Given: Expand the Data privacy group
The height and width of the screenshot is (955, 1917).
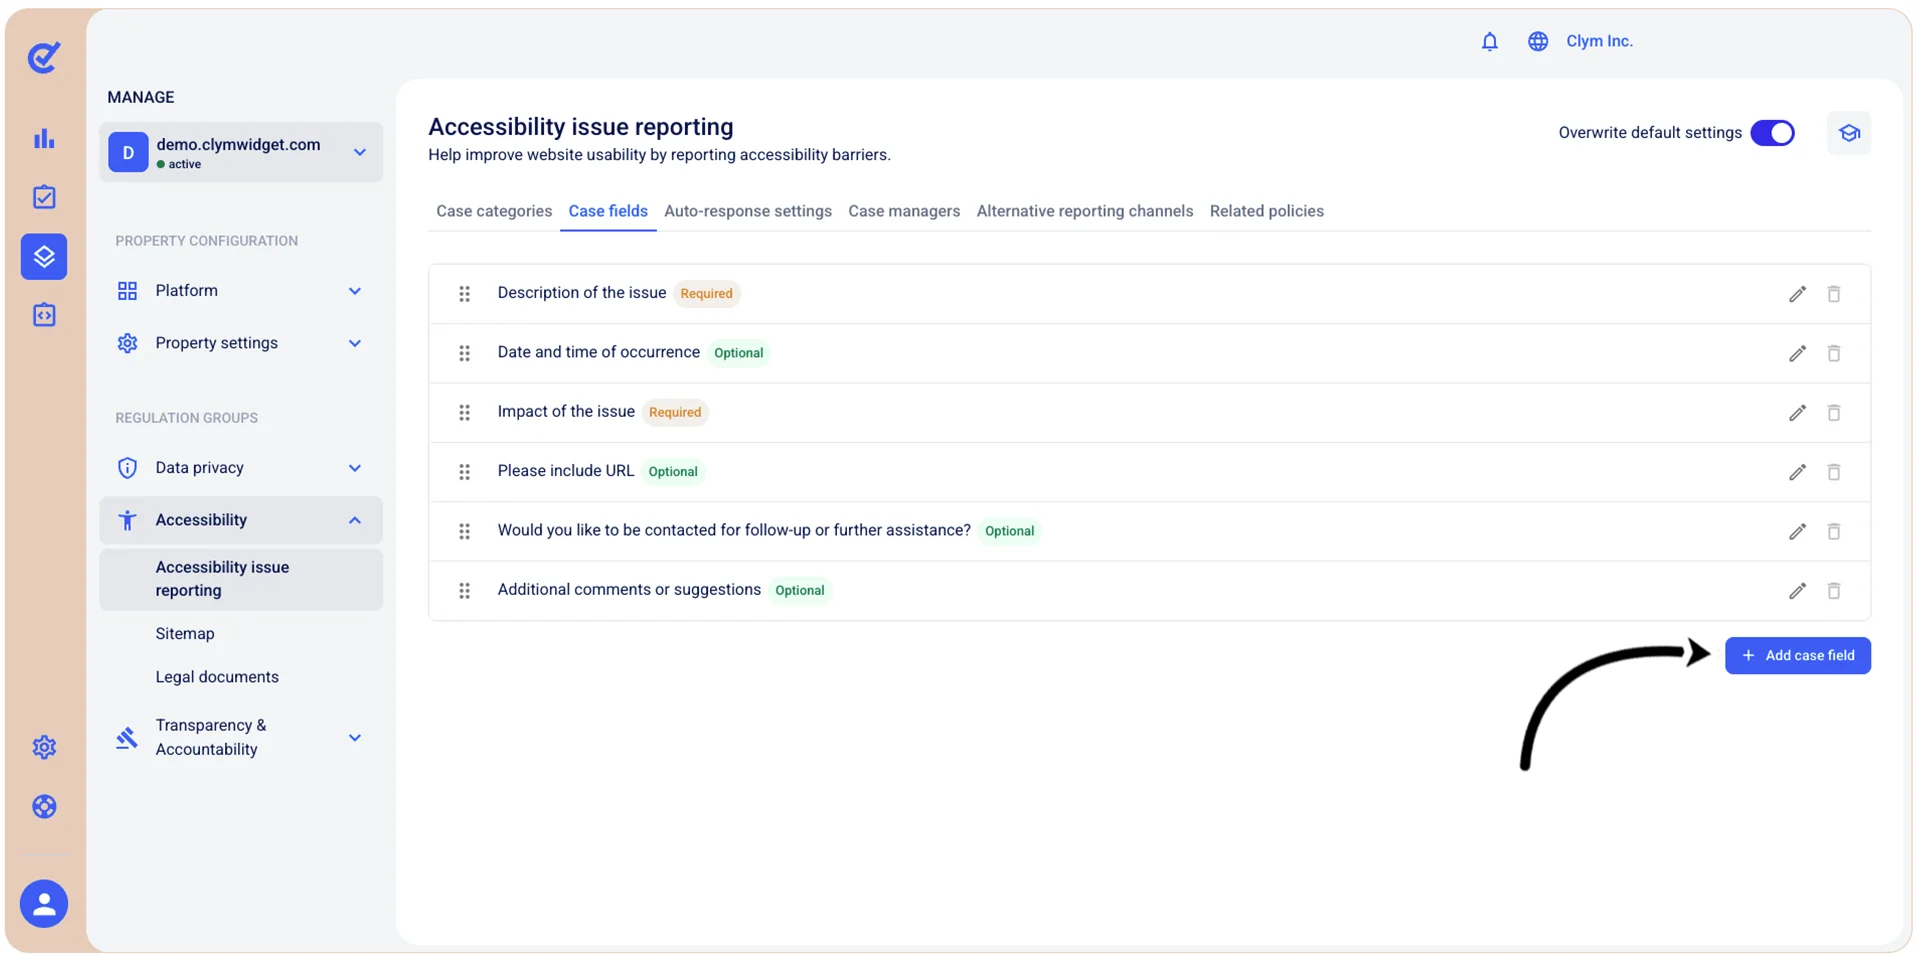Looking at the screenshot, I should 240,468.
